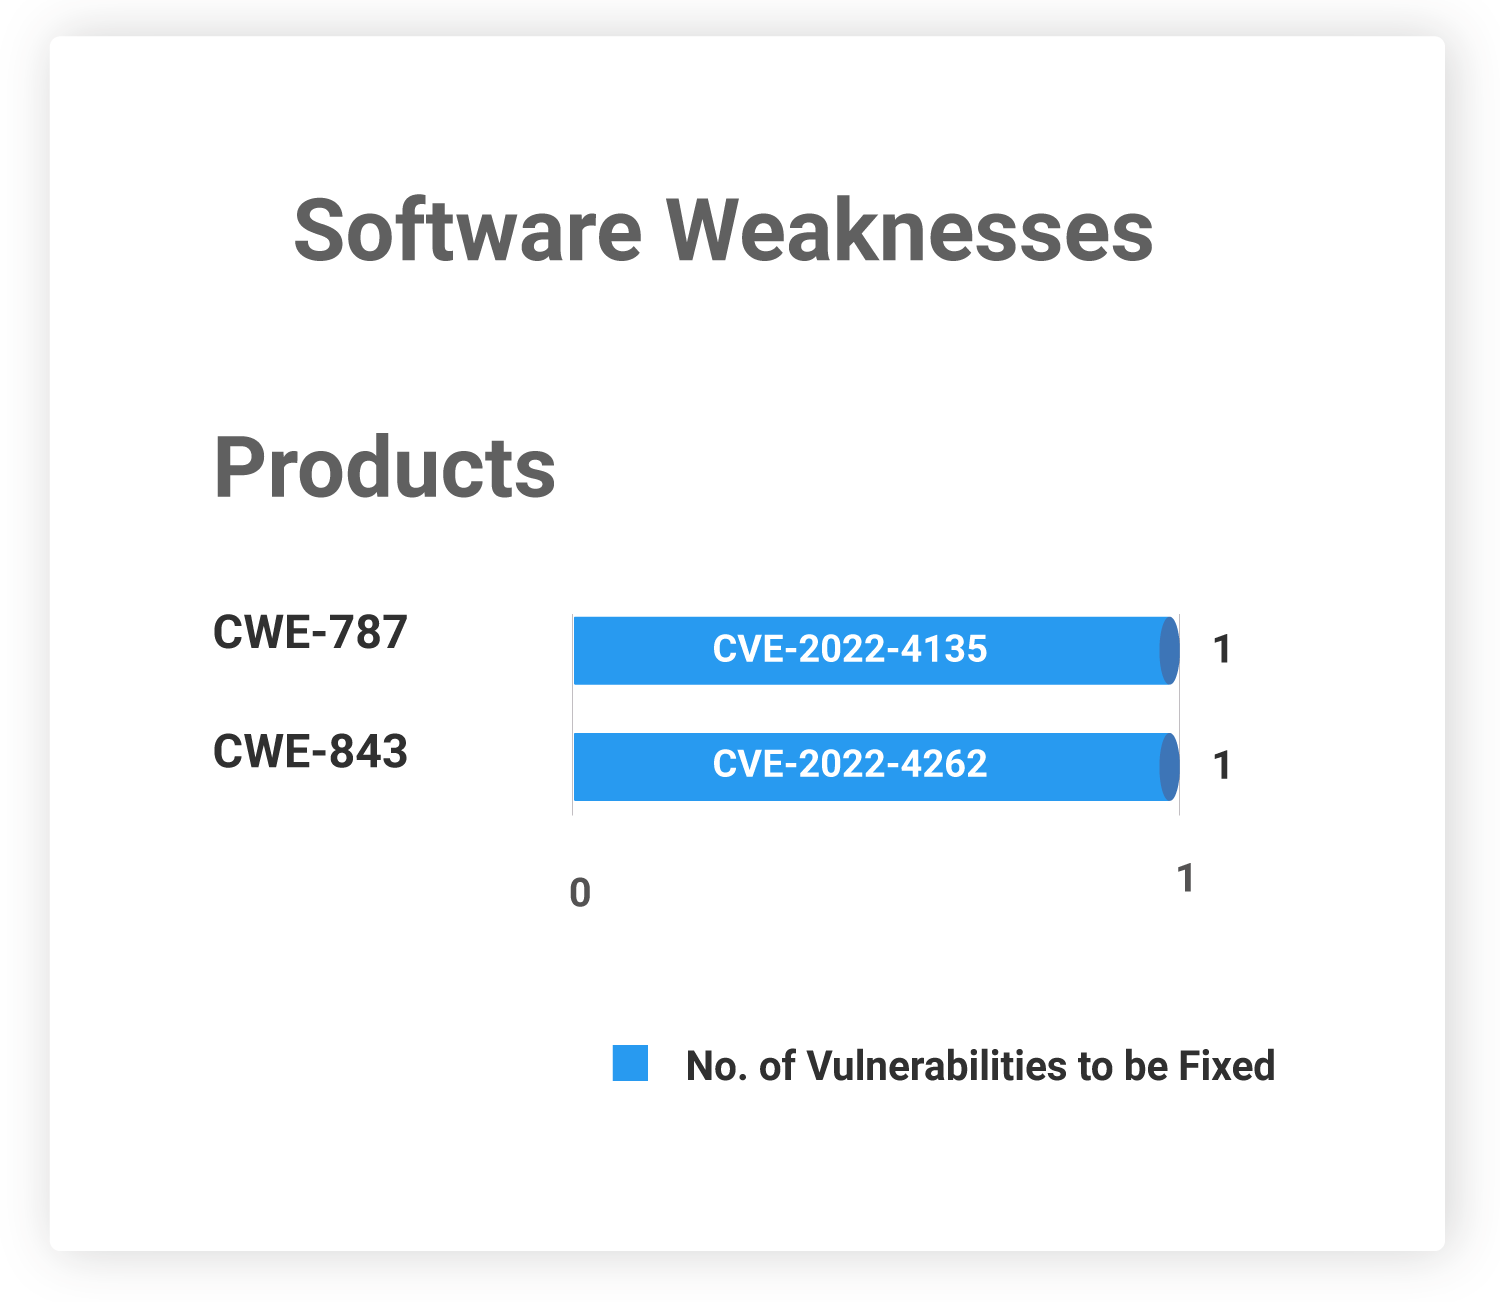Image resolution: width=1500 pixels, height=1302 pixels.
Task: Click the blue legend square icon
Action: pos(630,1063)
